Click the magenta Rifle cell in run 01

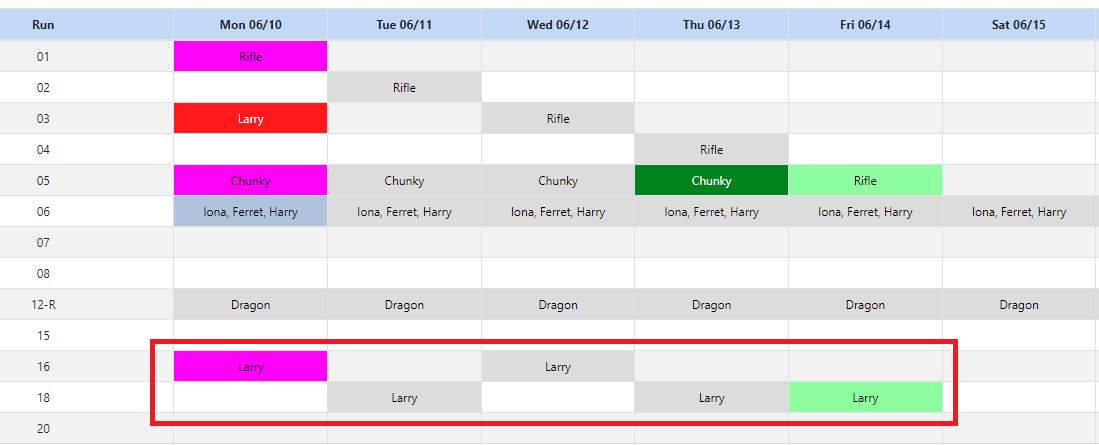(250, 57)
